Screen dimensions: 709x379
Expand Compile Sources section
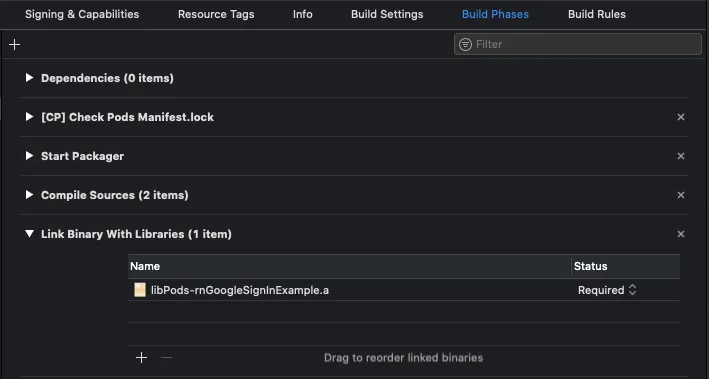pyautogui.click(x=29, y=194)
